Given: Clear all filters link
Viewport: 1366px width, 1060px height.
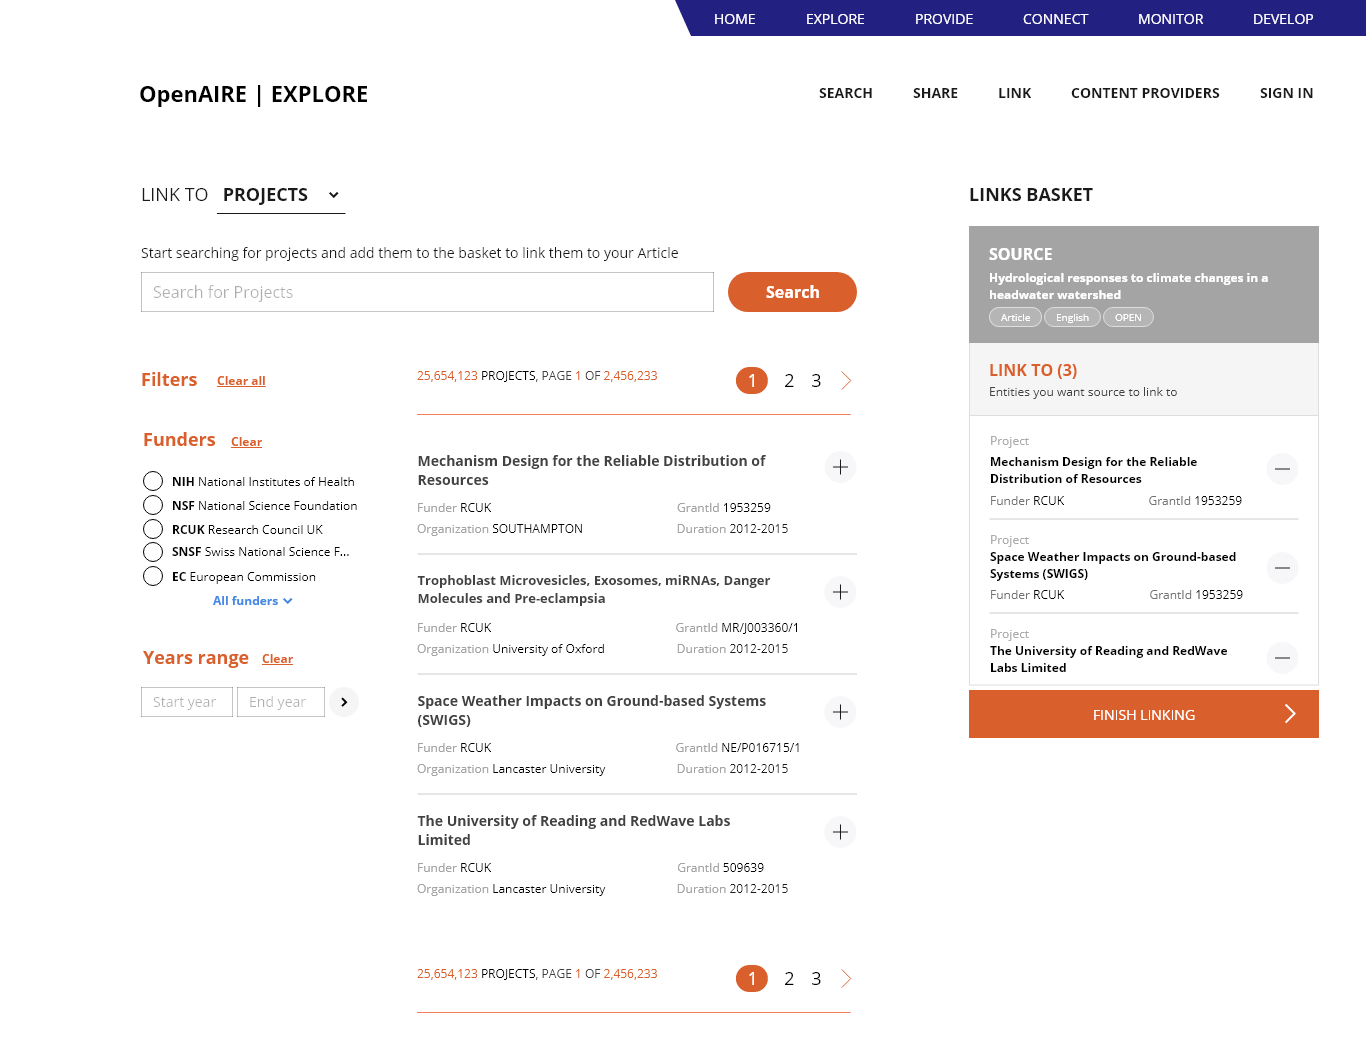Looking at the screenshot, I should click(241, 381).
